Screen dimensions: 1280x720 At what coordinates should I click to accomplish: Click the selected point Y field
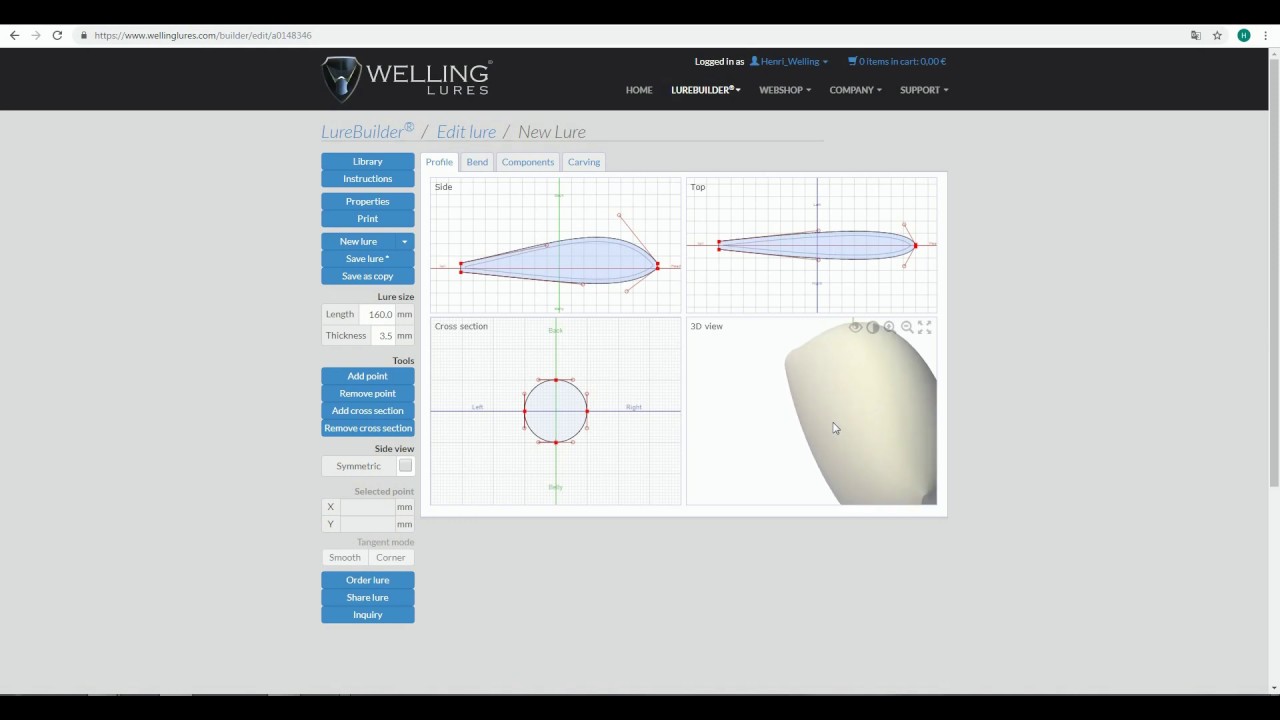coord(367,524)
